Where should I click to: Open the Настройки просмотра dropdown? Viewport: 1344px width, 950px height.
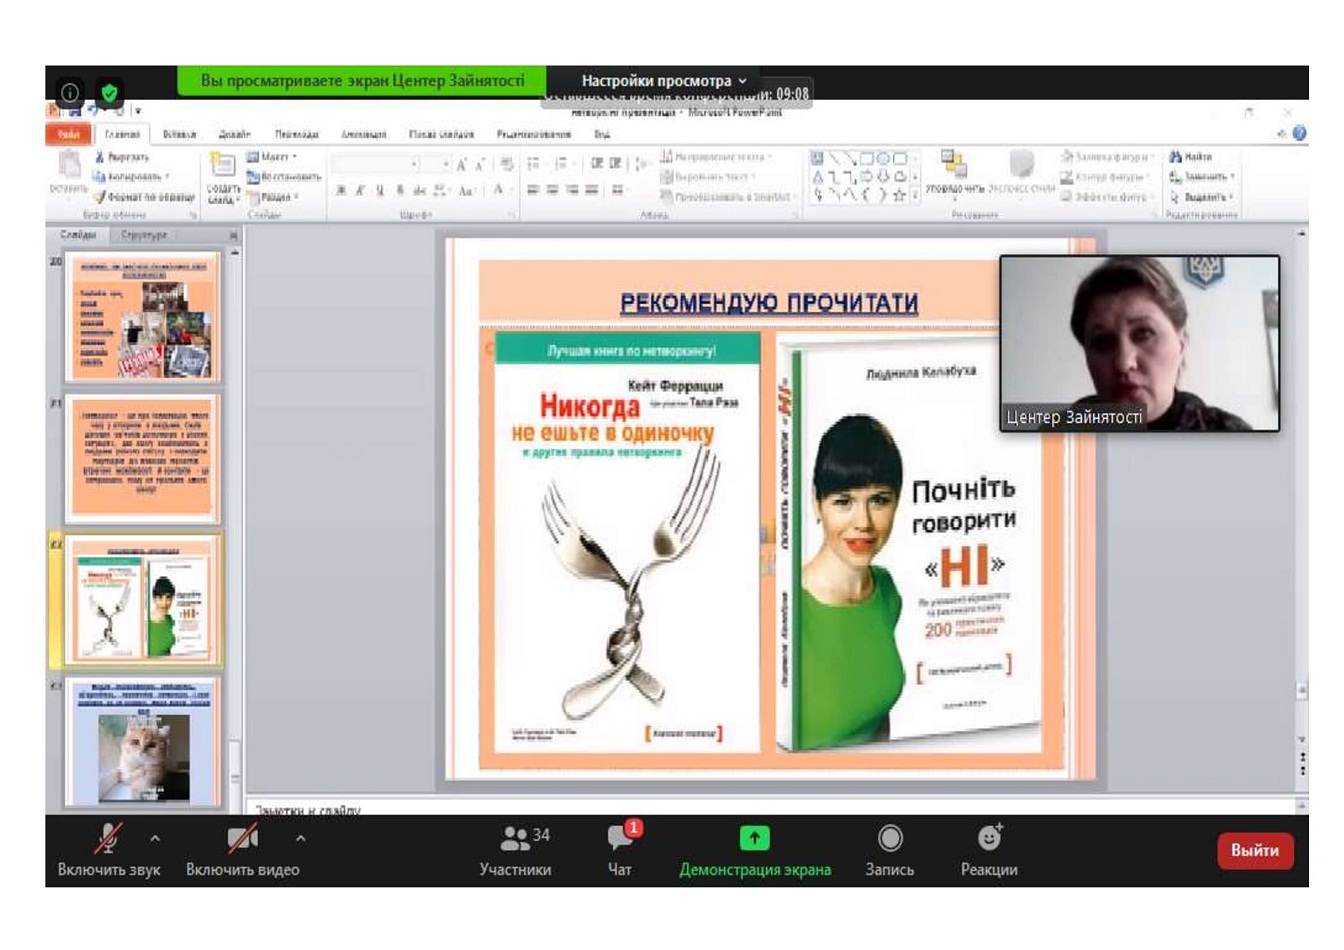pos(663,81)
